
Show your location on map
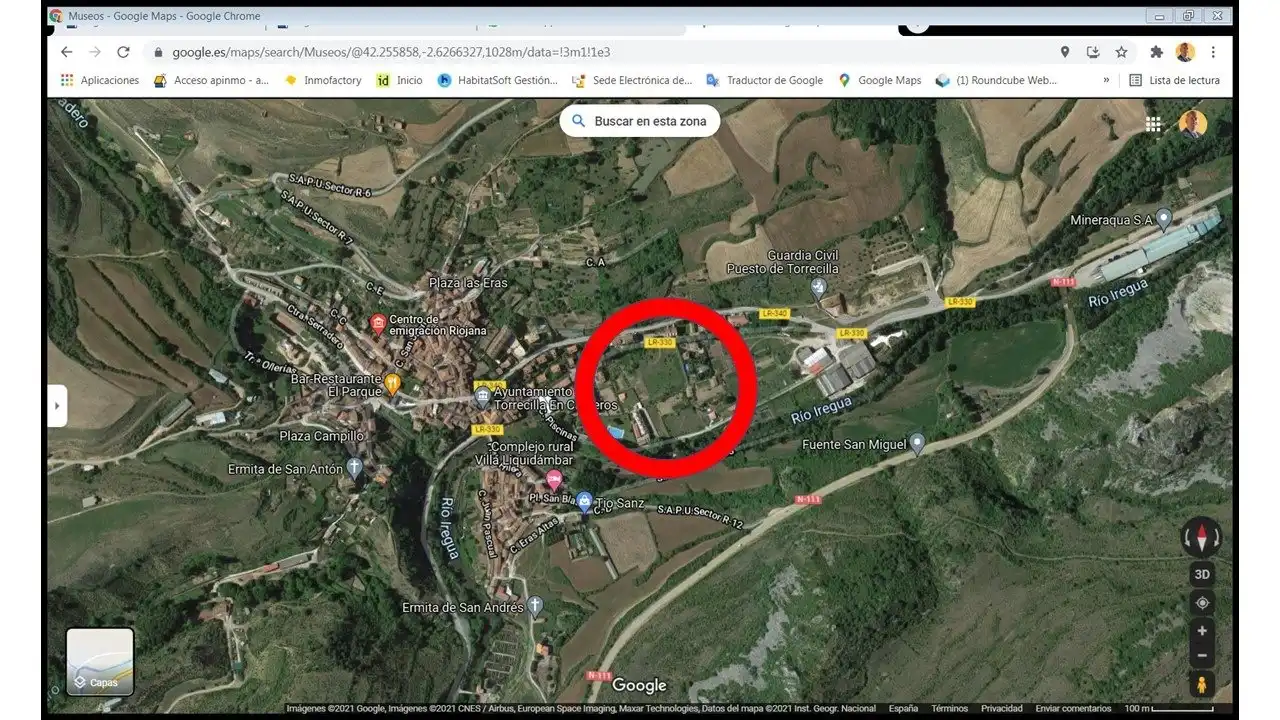coord(1202,603)
